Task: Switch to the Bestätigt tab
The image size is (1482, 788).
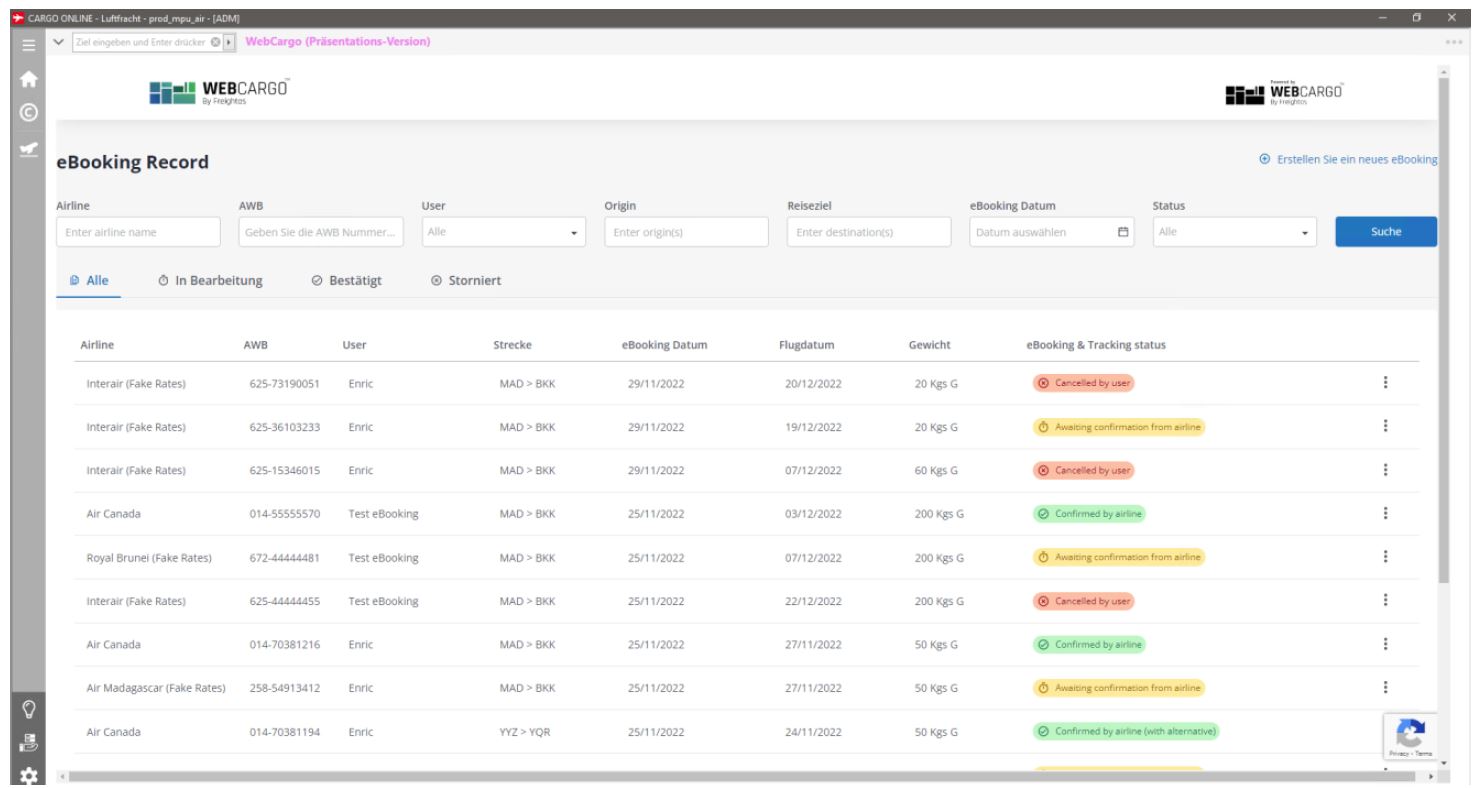Action: [347, 281]
